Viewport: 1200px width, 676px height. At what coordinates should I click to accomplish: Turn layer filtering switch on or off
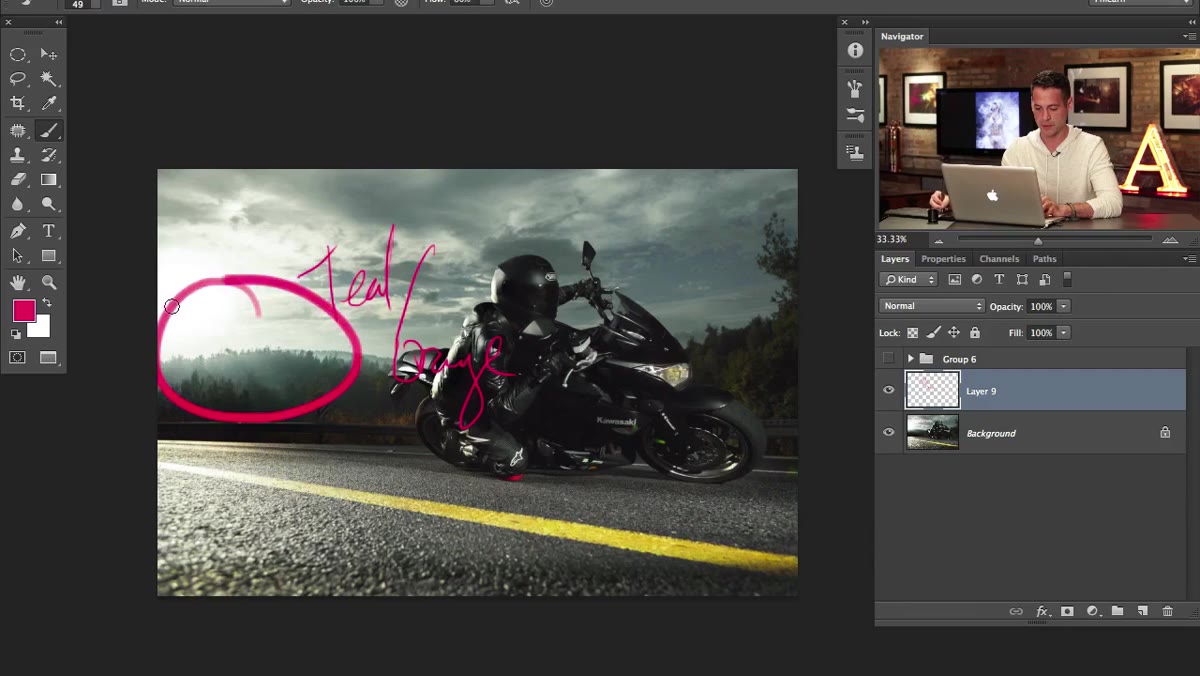point(1067,280)
